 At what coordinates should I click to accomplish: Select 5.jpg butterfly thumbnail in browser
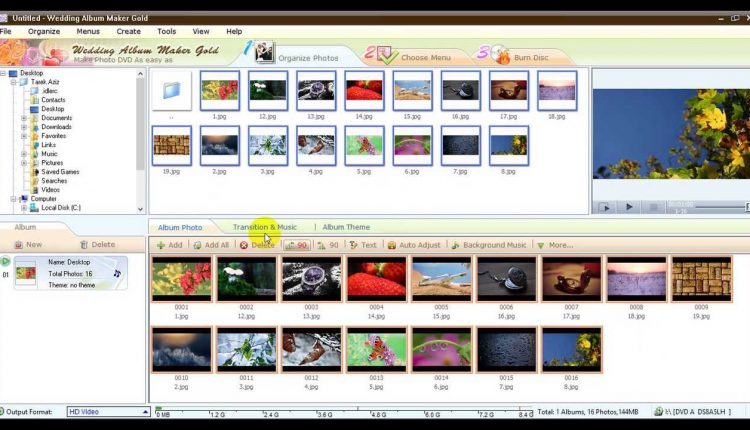pyautogui.click(x=364, y=146)
